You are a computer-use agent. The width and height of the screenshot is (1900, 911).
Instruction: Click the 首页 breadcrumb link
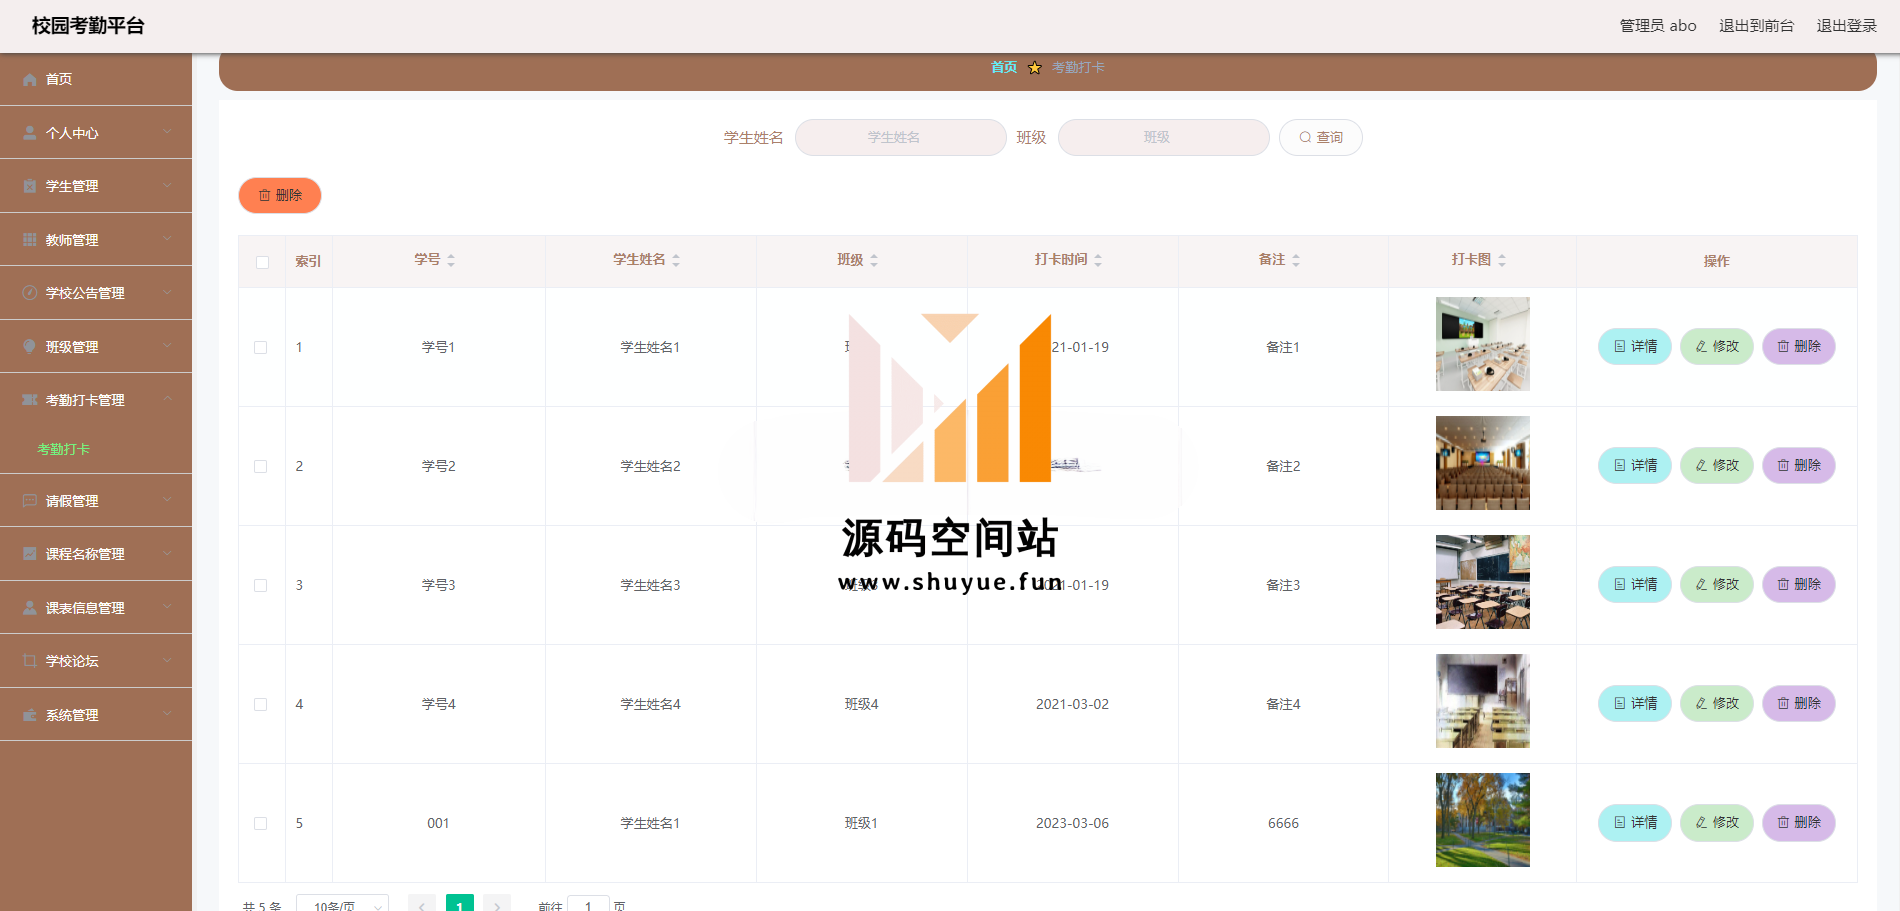click(x=1004, y=68)
